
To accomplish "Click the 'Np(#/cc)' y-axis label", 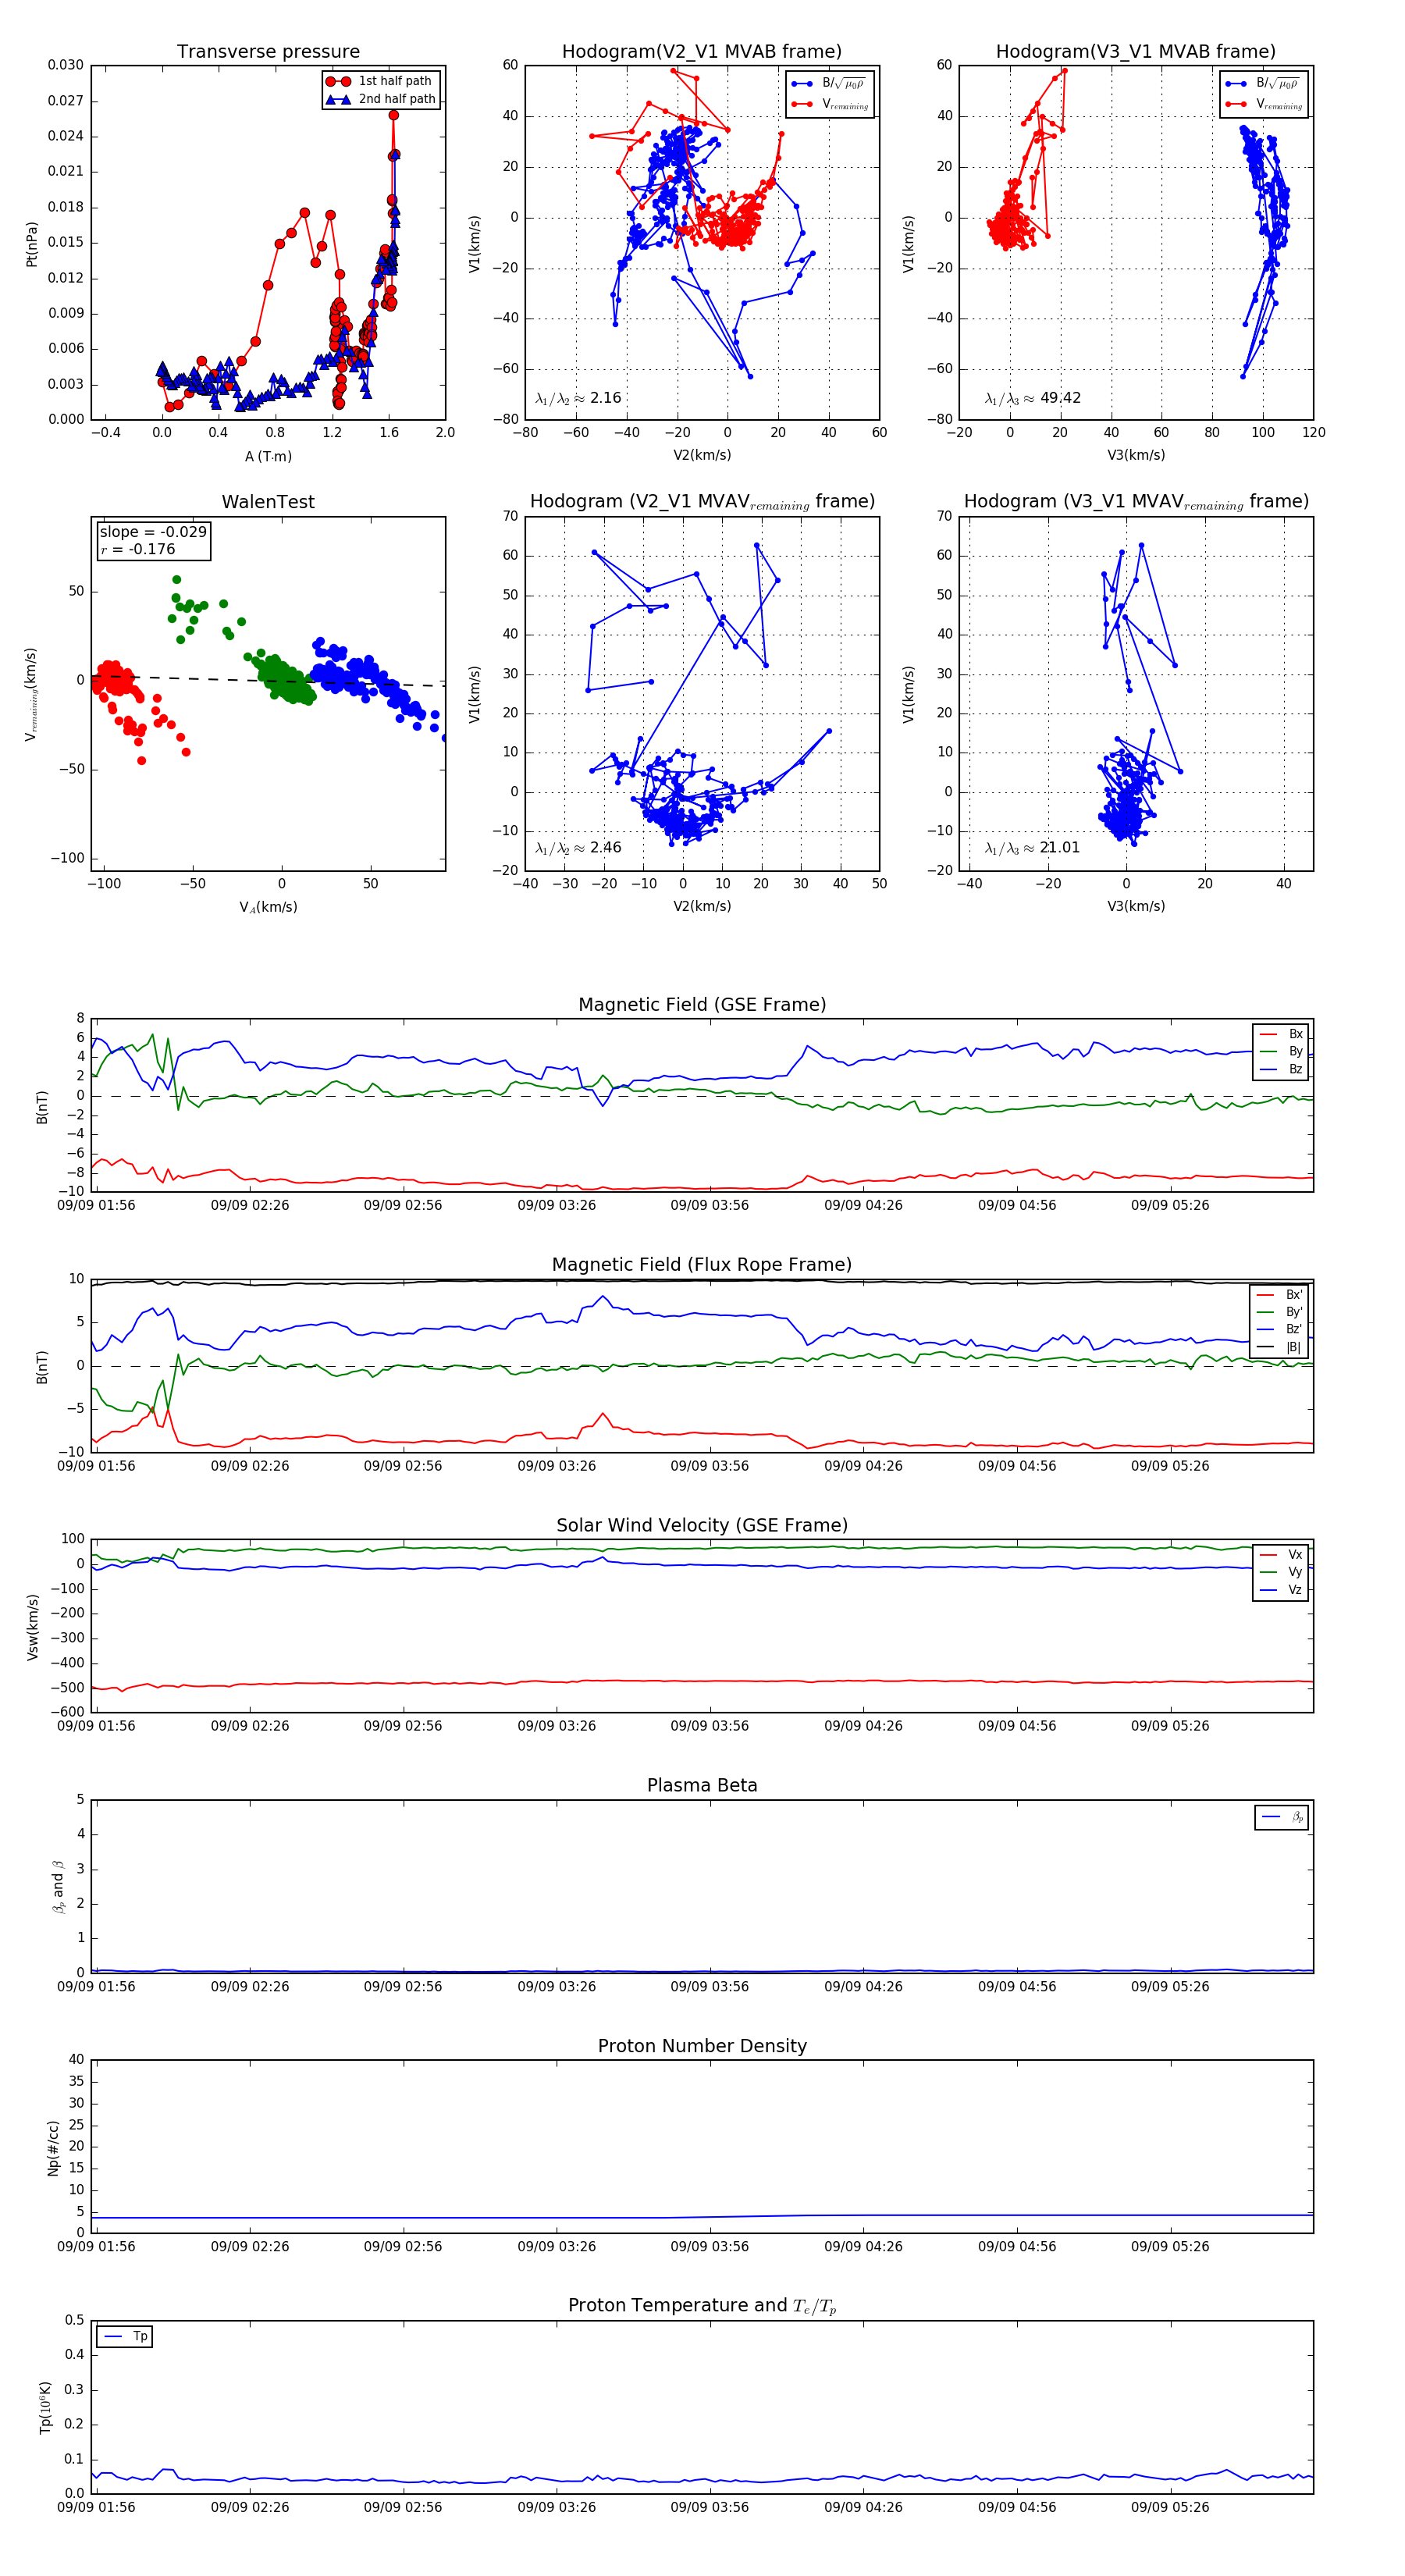I will [x=53, y=2147].
